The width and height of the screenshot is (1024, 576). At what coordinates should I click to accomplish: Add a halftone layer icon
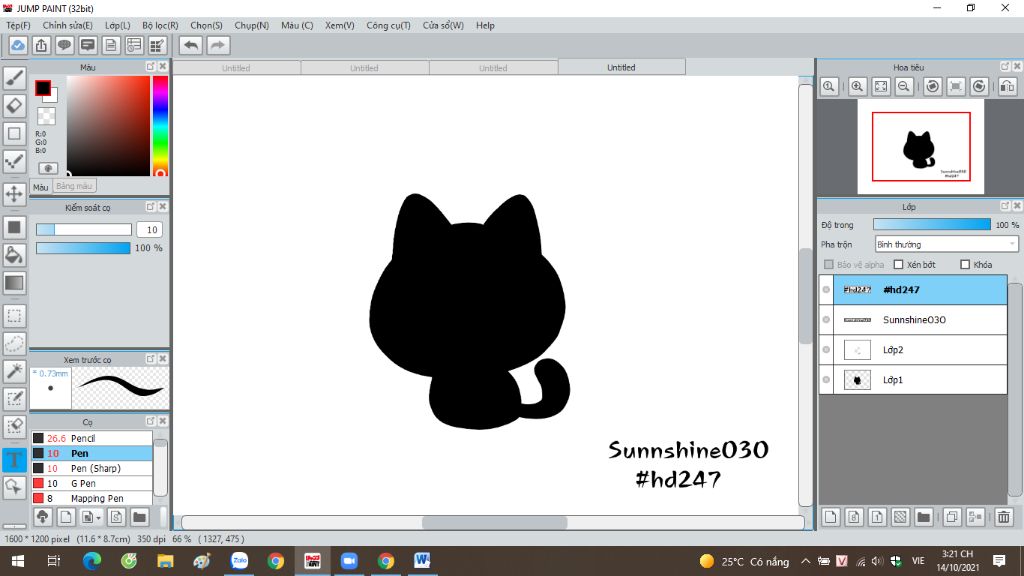[900, 517]
